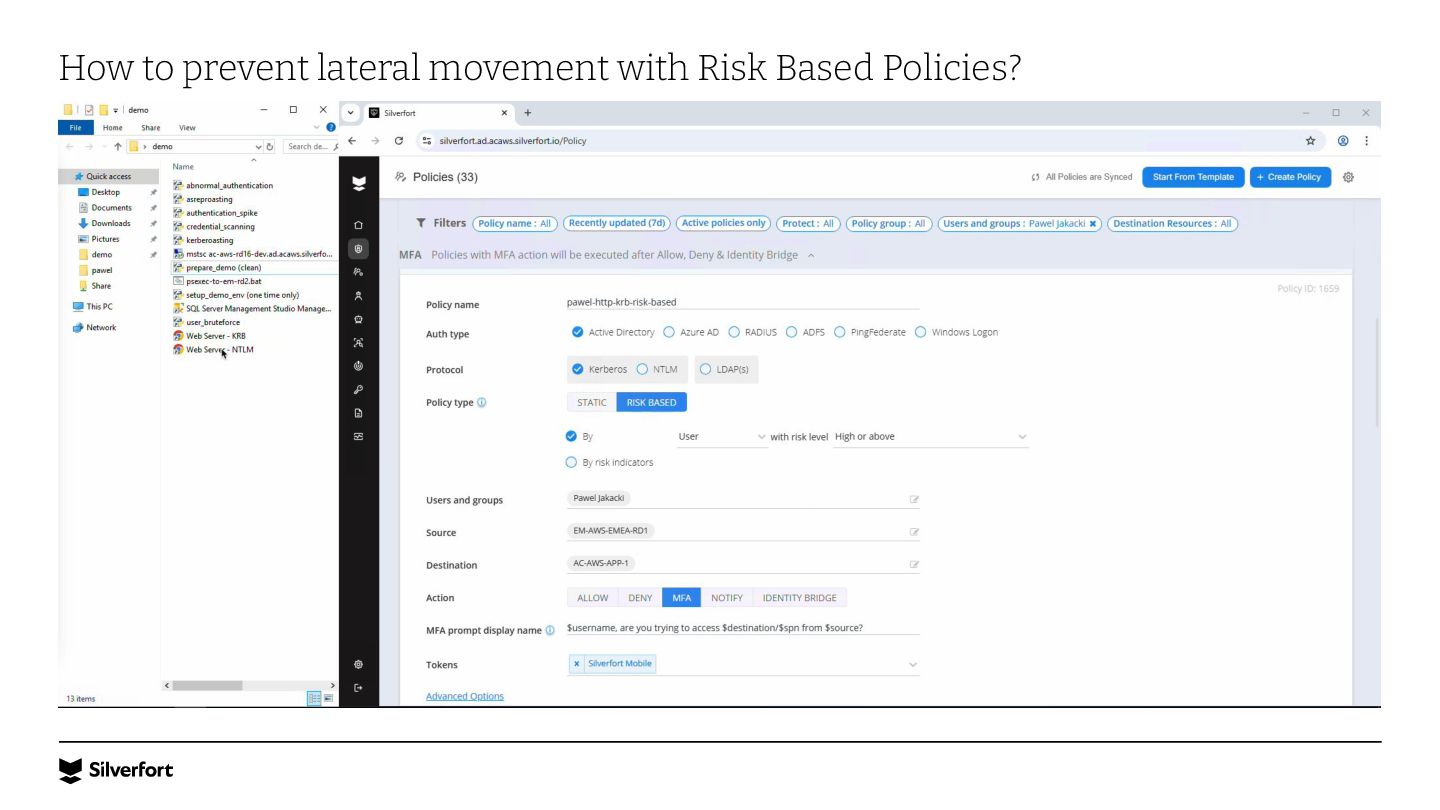Viewport: 1440px width, 810px height.
Task: Click the Silverfort logo atop the sidebar
Action: (x=359, y=184)
